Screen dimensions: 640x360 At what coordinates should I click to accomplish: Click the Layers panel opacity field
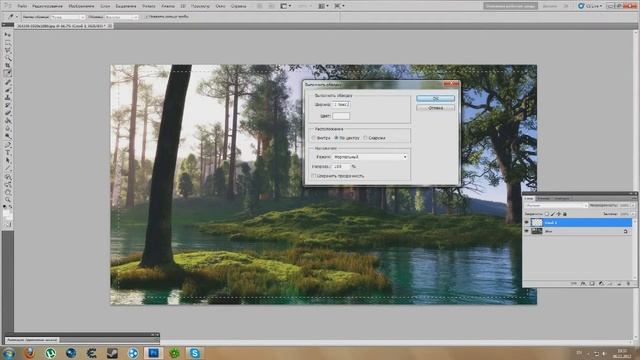624,205
